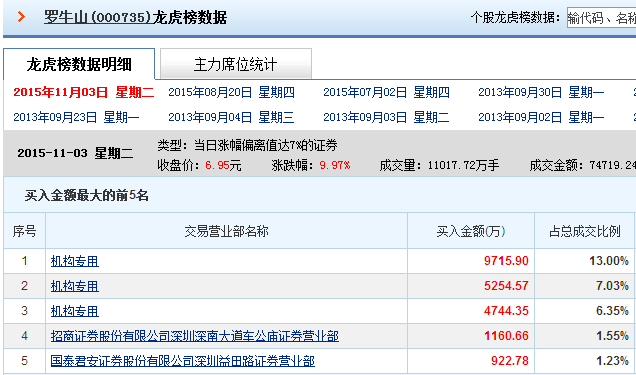Select the date 2015年07月02日 星期四
This screenshot has width=636, height=375.
tap(386, 92)
